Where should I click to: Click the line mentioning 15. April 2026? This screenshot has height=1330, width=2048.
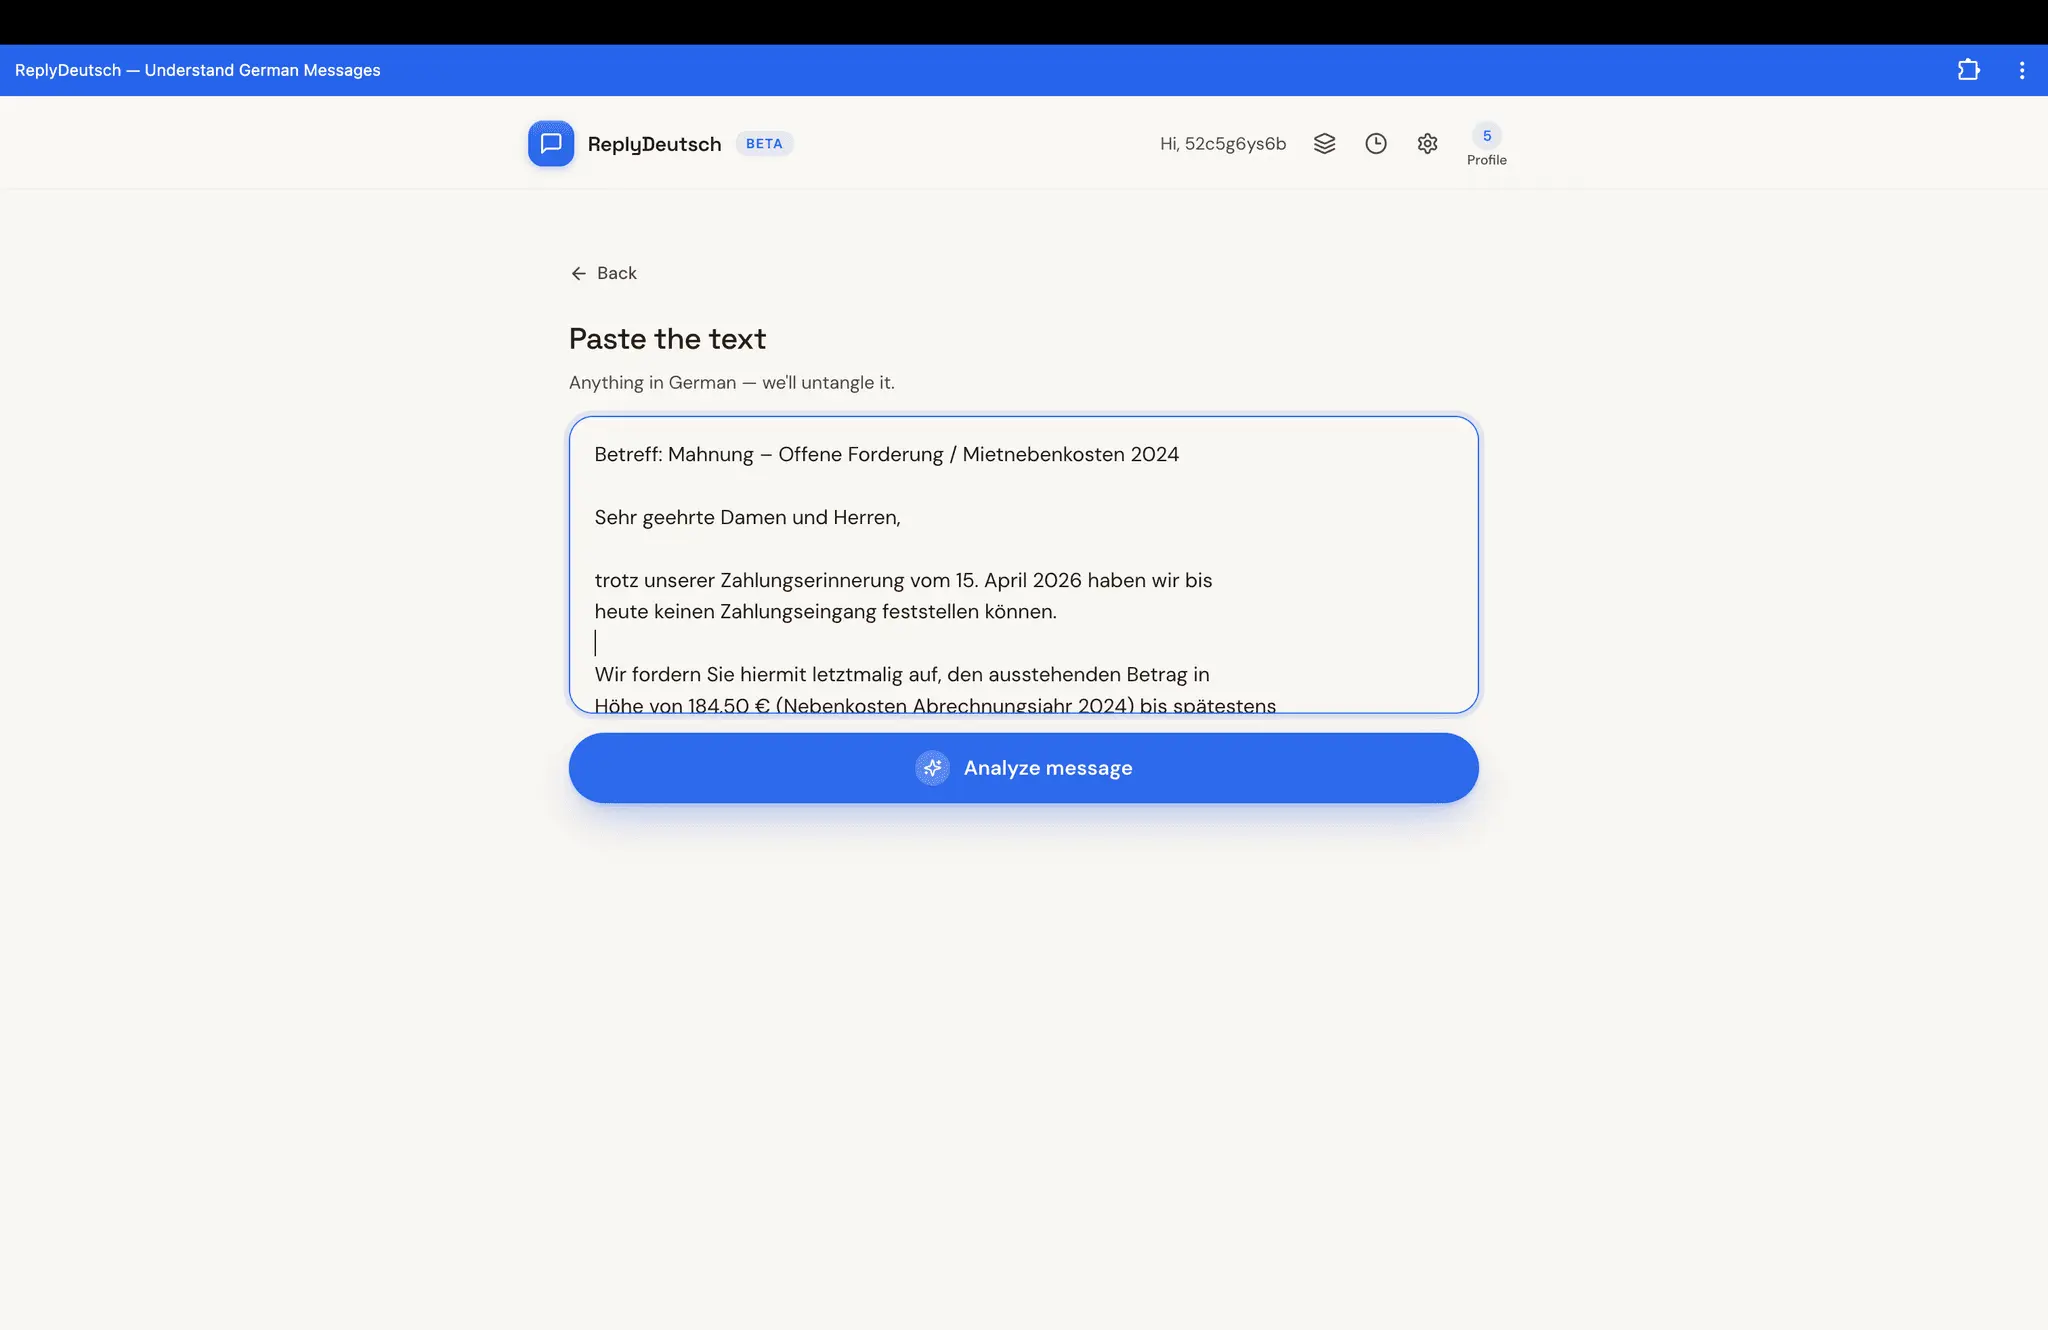click(903, 580)
